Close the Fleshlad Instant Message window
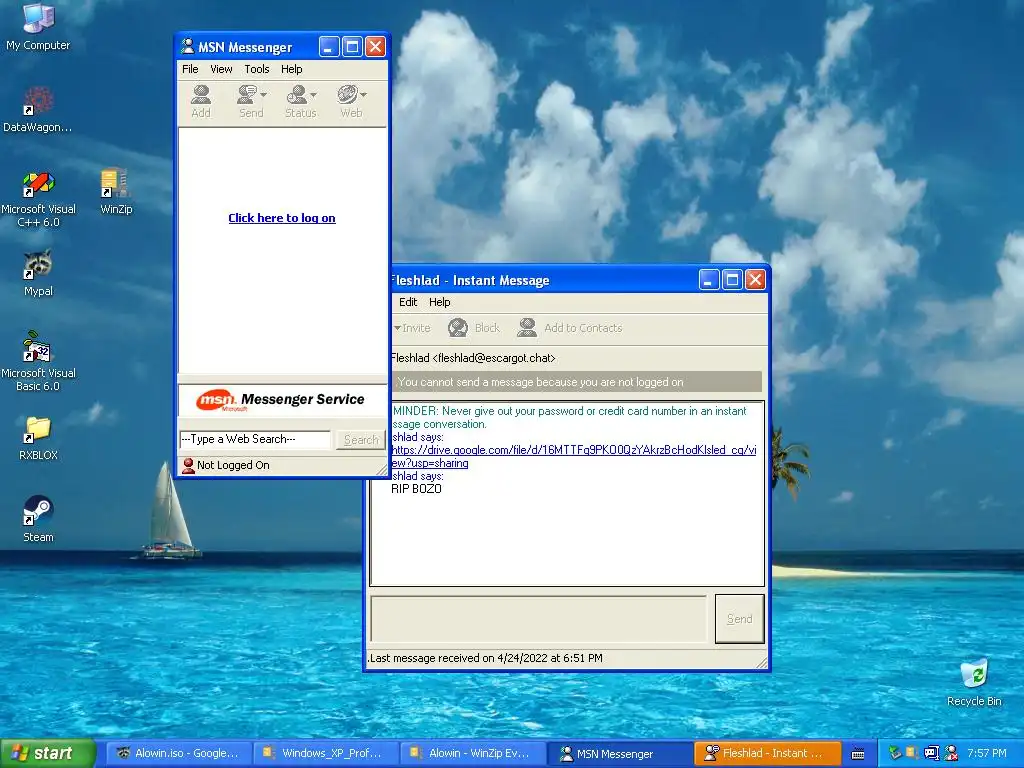This screenshot has height=768, width=1024. pyautogui.click(x=756, y=280)
